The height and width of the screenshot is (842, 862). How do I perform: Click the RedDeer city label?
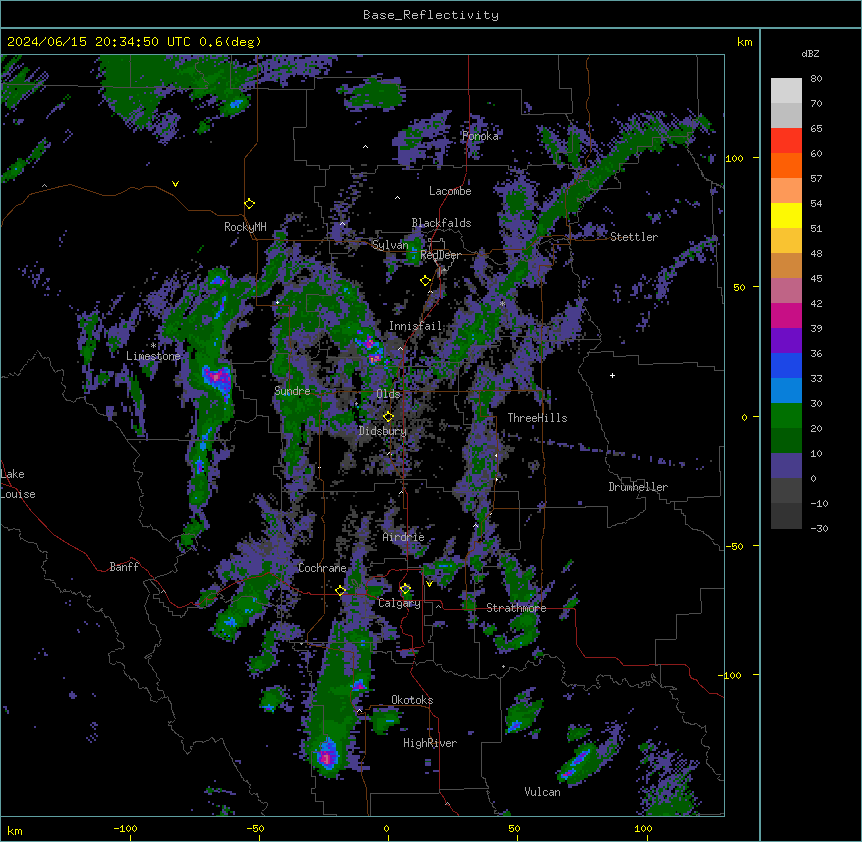click(440, 255)
